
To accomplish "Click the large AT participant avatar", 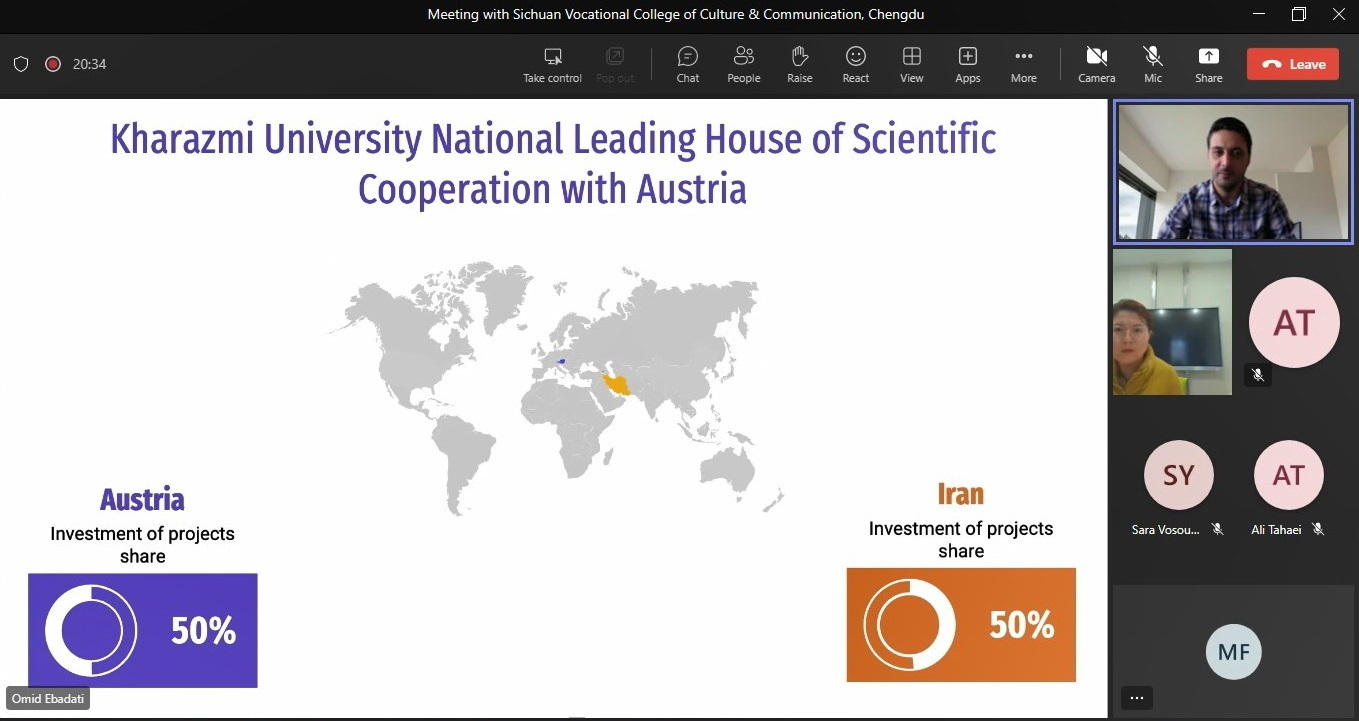I will [1294, 322].
